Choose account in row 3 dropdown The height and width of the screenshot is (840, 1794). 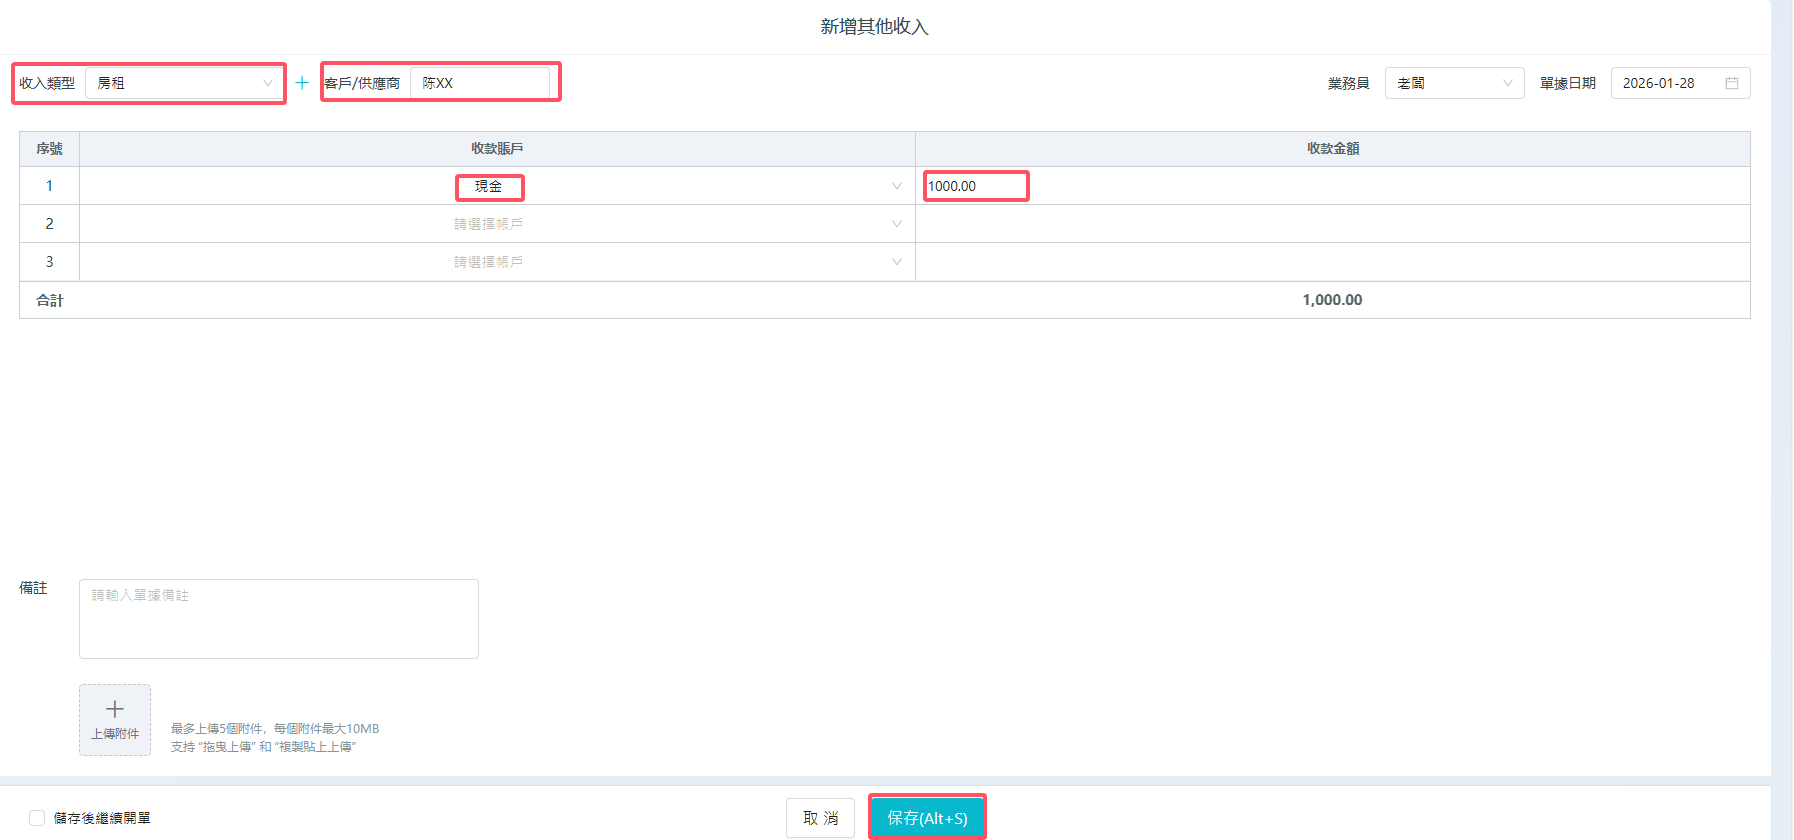[x=497, y=262]
